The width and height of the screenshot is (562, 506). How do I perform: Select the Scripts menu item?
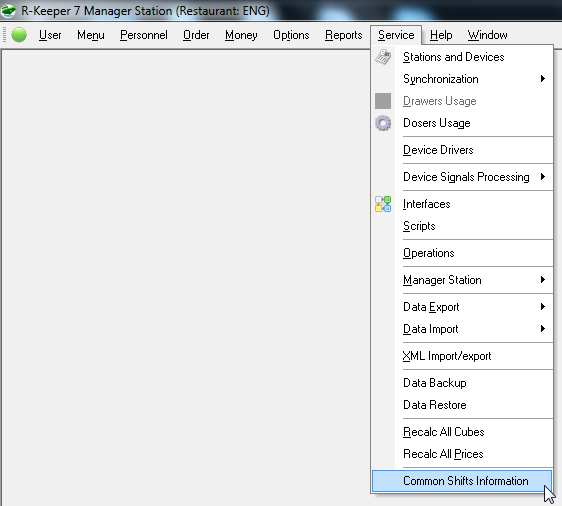click(462, 226)
